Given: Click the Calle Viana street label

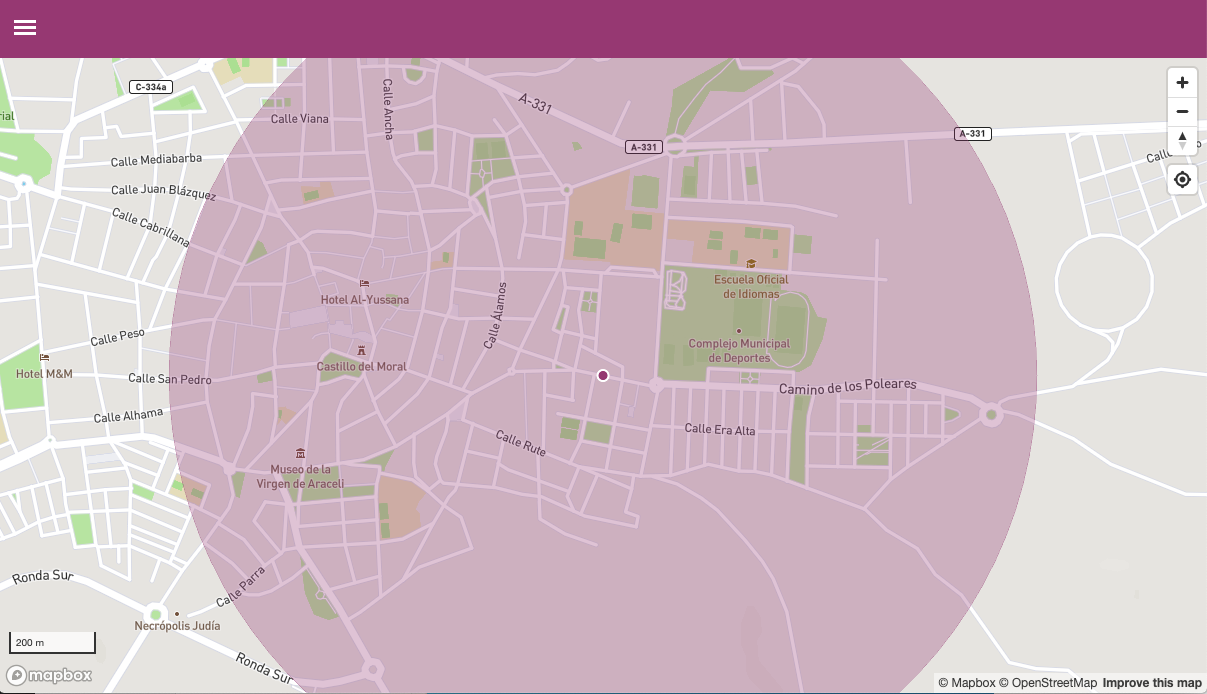Looking at the screenshot, I should [x=300, y=119].
